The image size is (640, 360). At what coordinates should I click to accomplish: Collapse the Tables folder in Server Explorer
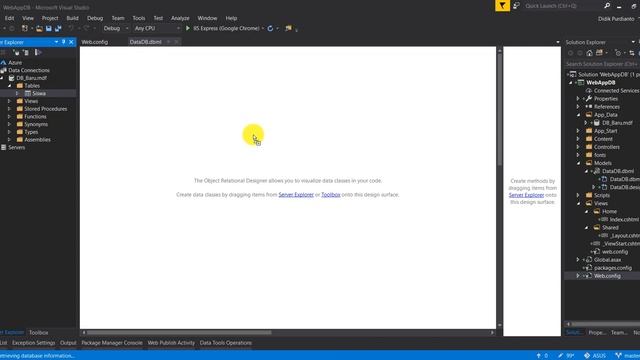tap(9, 86)
